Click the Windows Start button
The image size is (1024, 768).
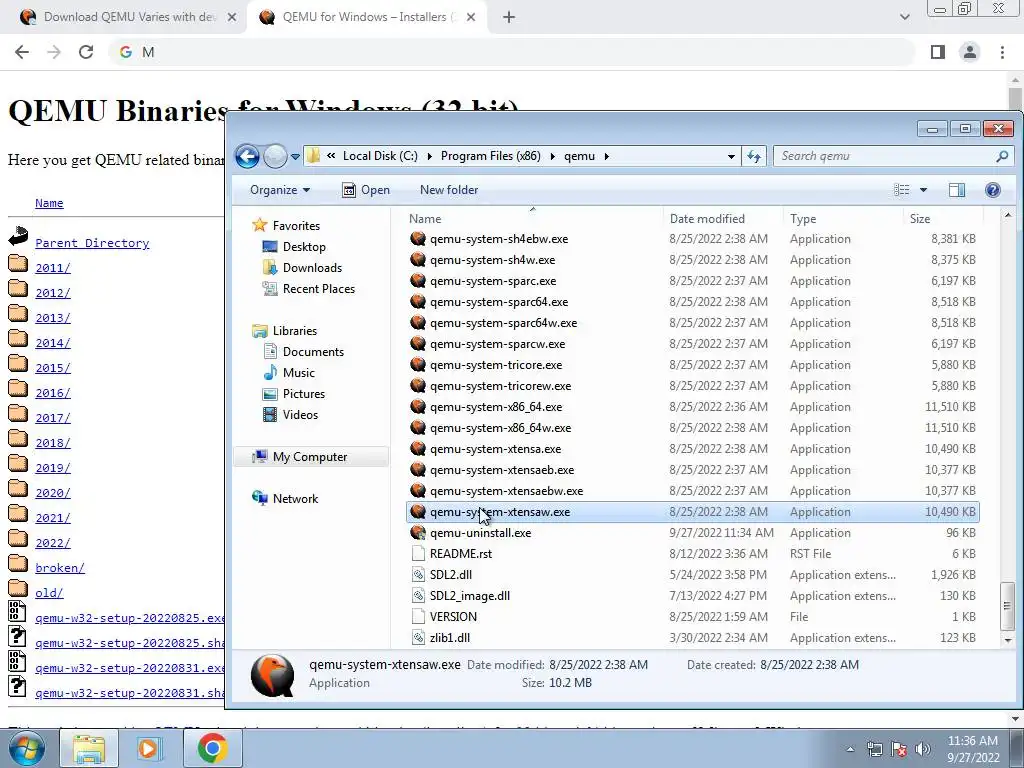27,748
